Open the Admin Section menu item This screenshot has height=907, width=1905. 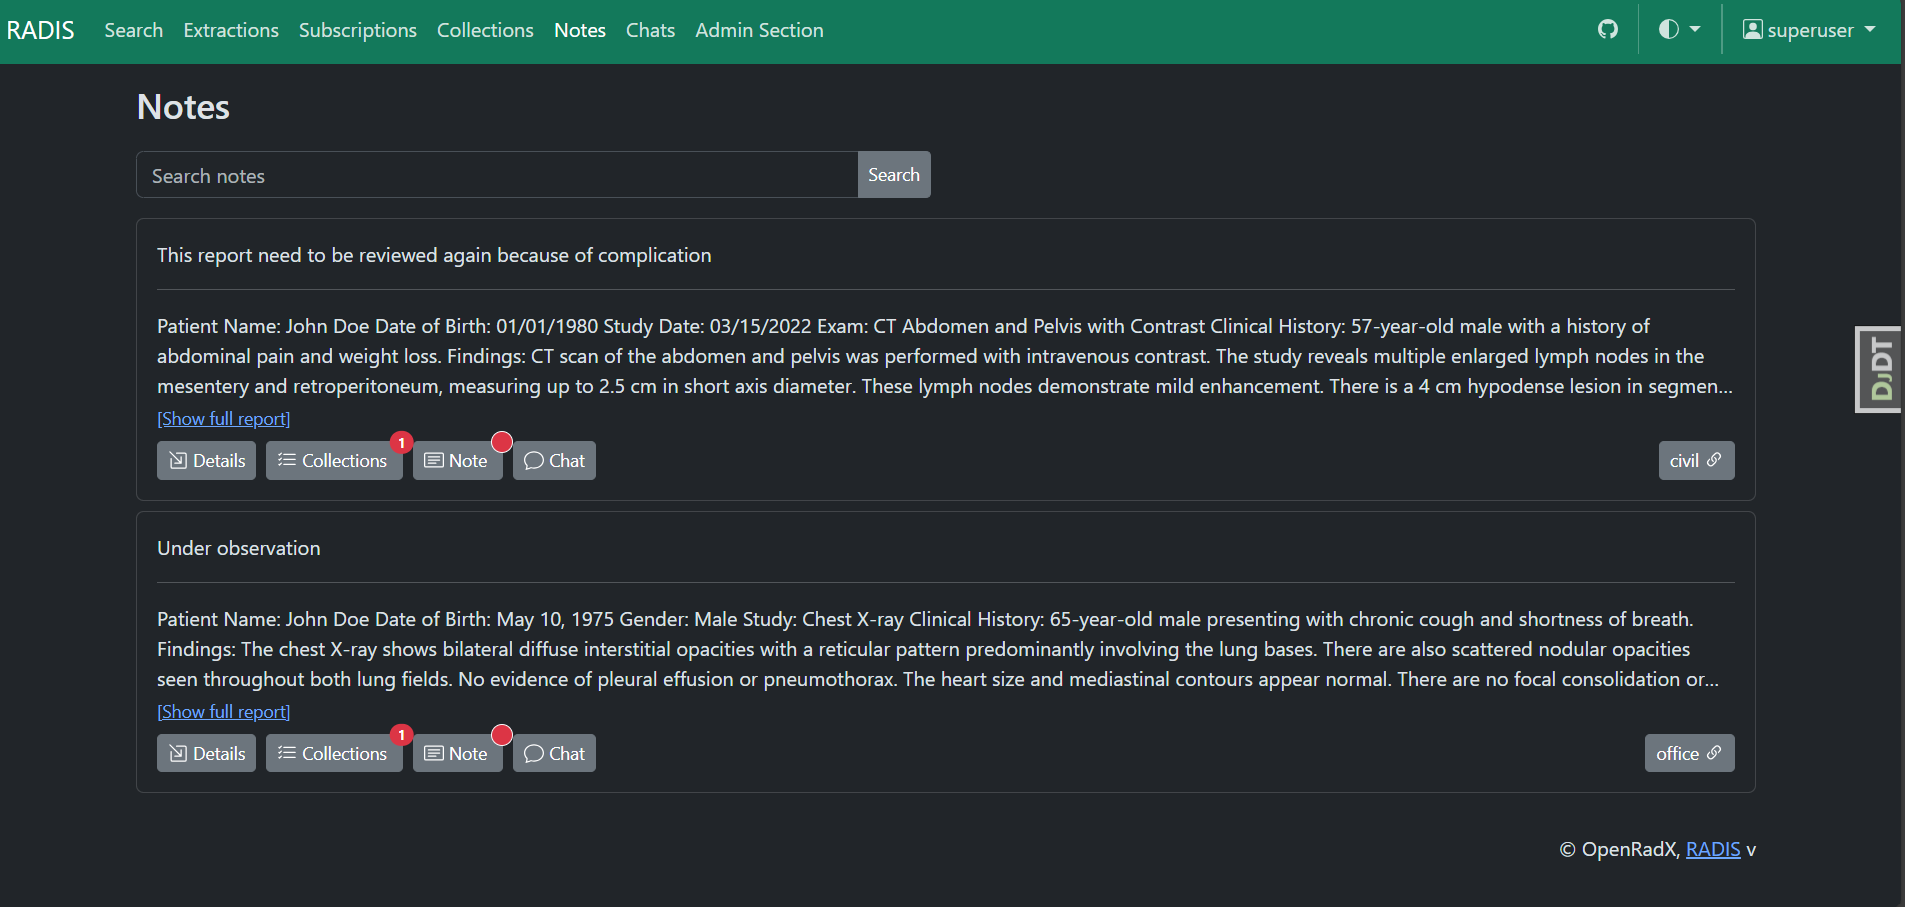759,30
